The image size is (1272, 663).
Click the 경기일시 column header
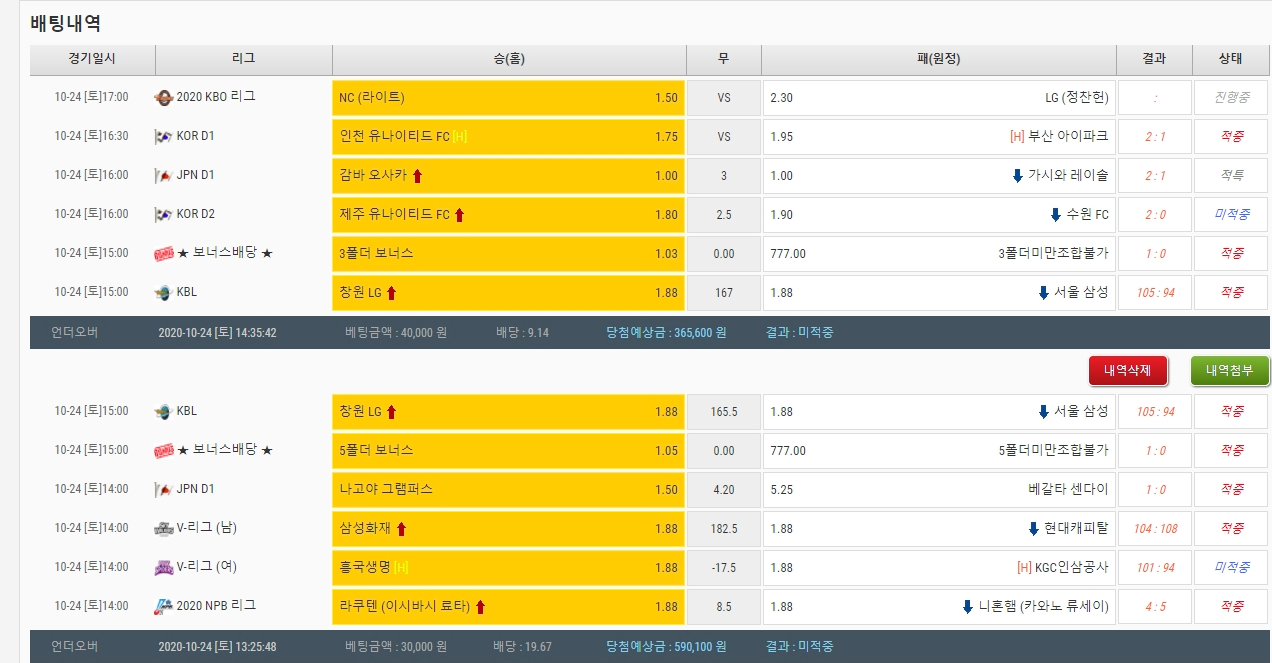coord(92,59)
